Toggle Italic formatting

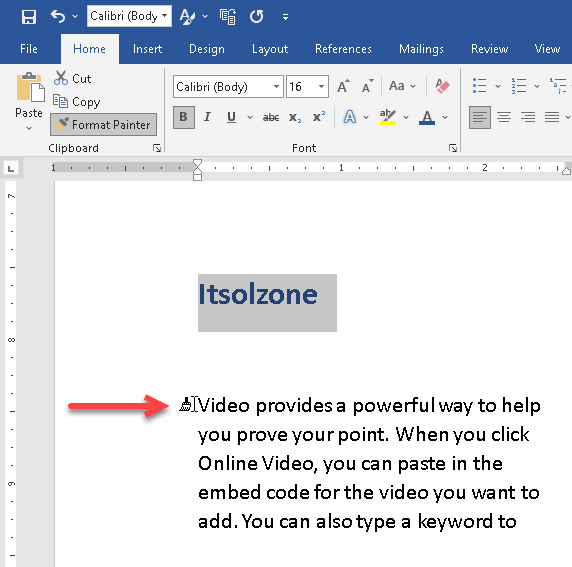pos(207,117)
